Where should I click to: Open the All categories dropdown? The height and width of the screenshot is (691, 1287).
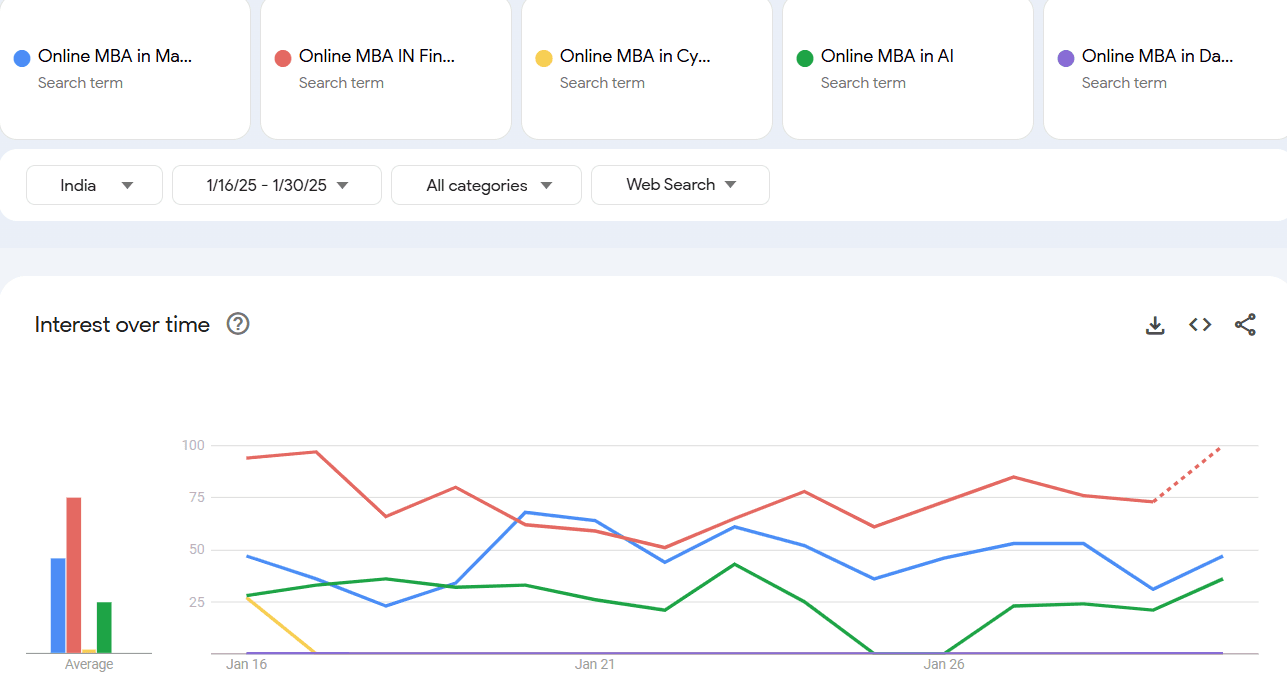[x=486, y=185]
